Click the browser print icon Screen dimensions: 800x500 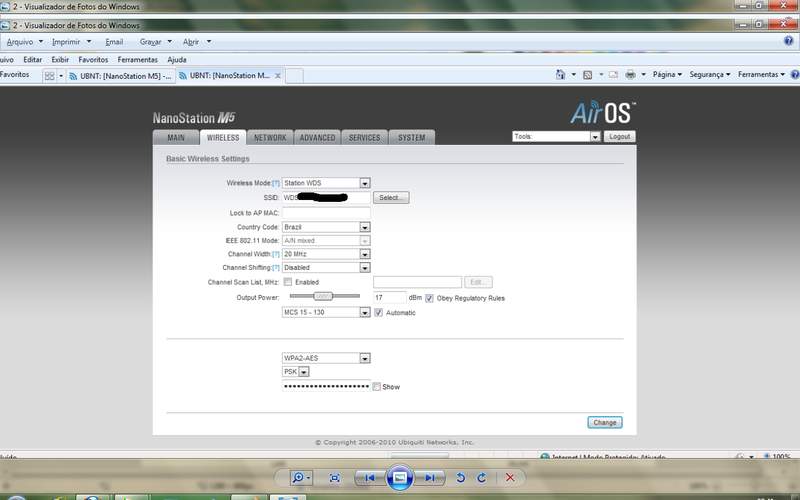(x=631, y=74)
